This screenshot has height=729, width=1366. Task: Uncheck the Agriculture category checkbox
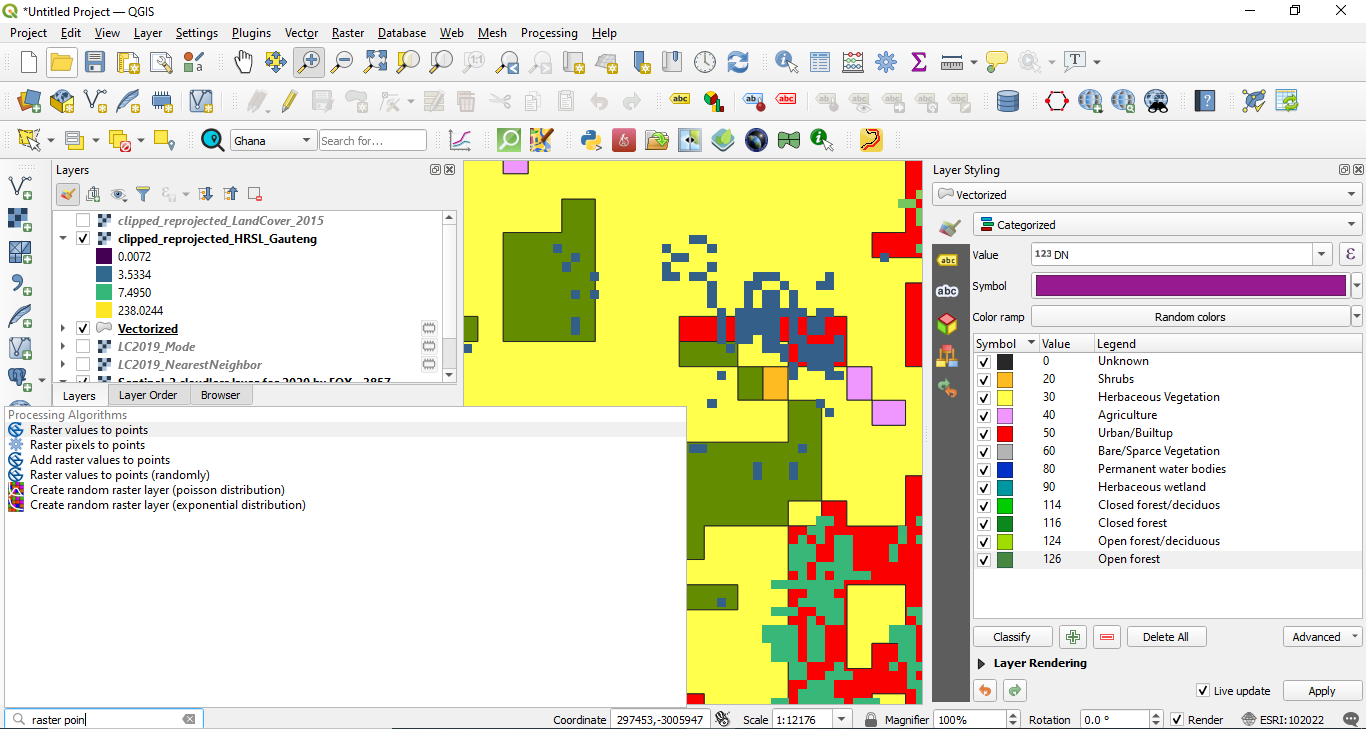(x=984, y=415)
